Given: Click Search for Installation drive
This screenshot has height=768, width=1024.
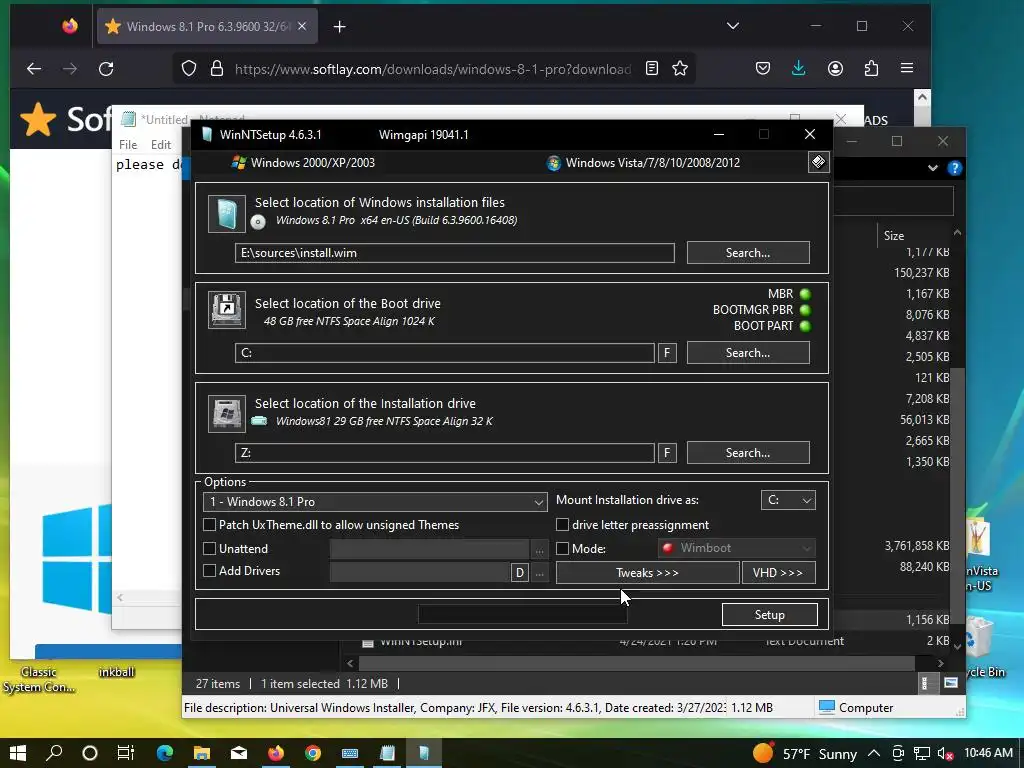Looking at the screenshot, I should pyautogui.click(x=748, y=453).
